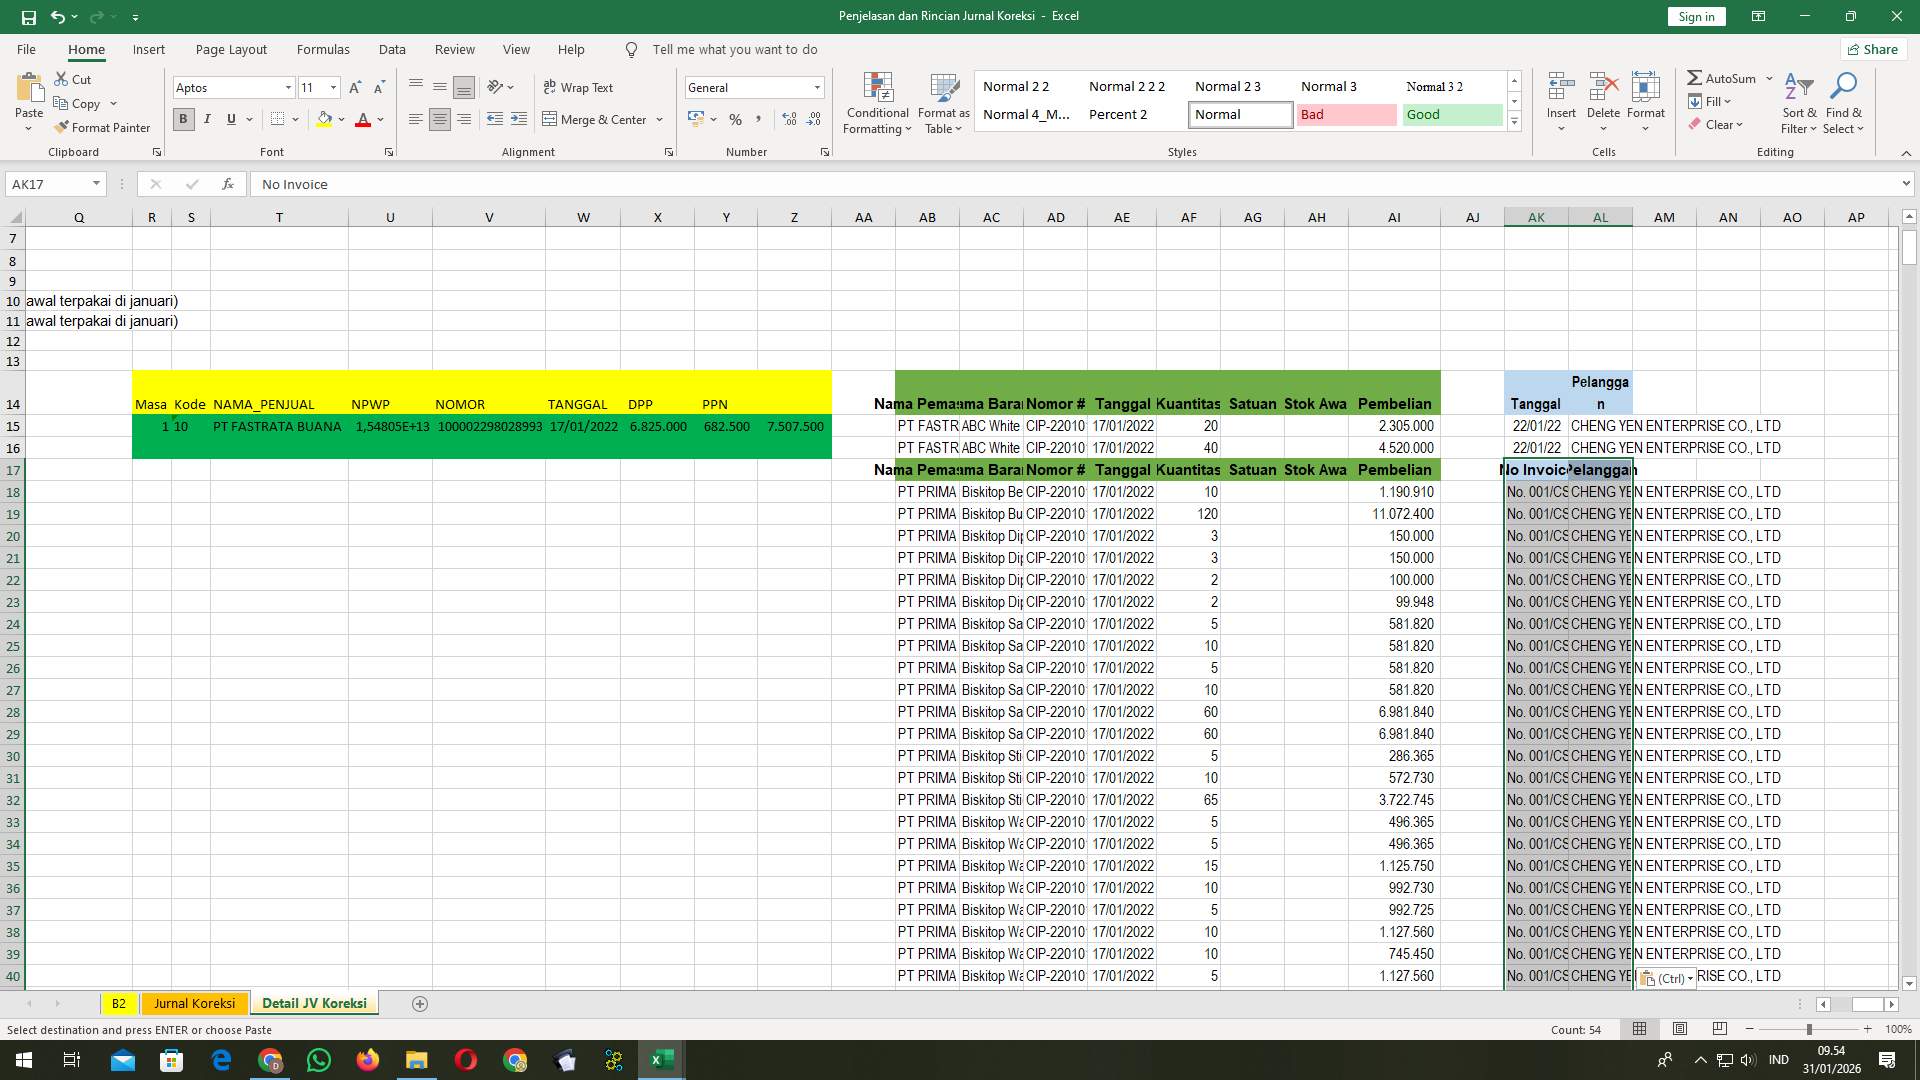Toggle Italic formatting

coord(207,119)
